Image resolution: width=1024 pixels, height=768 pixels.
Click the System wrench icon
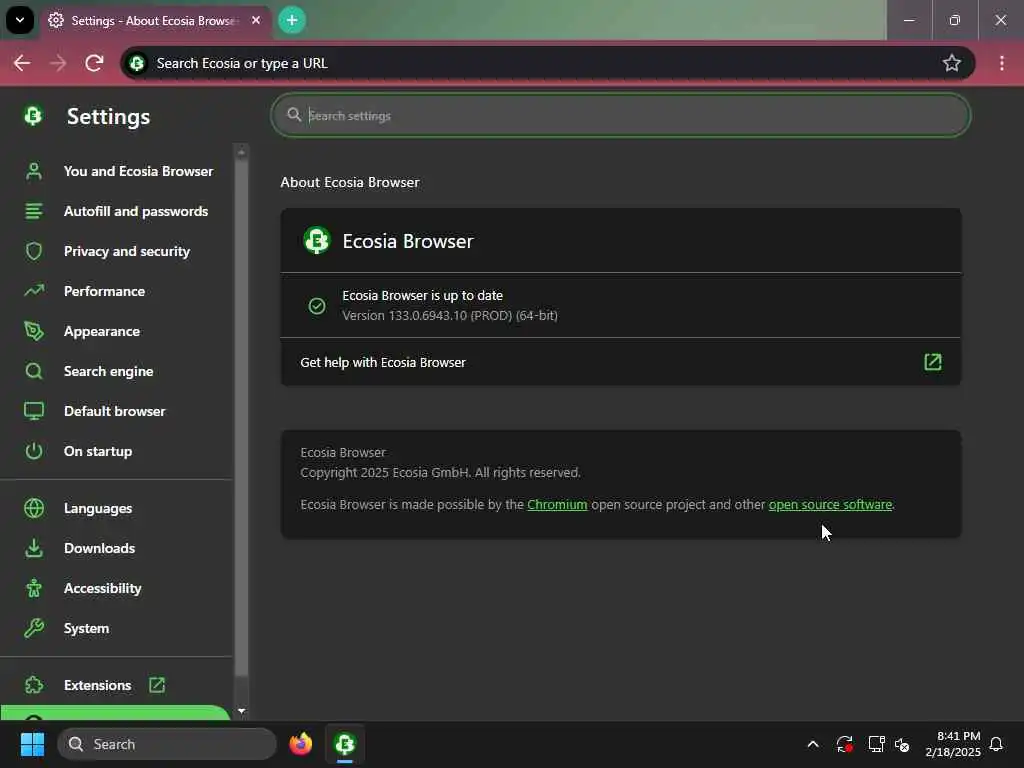click(34, 628)
